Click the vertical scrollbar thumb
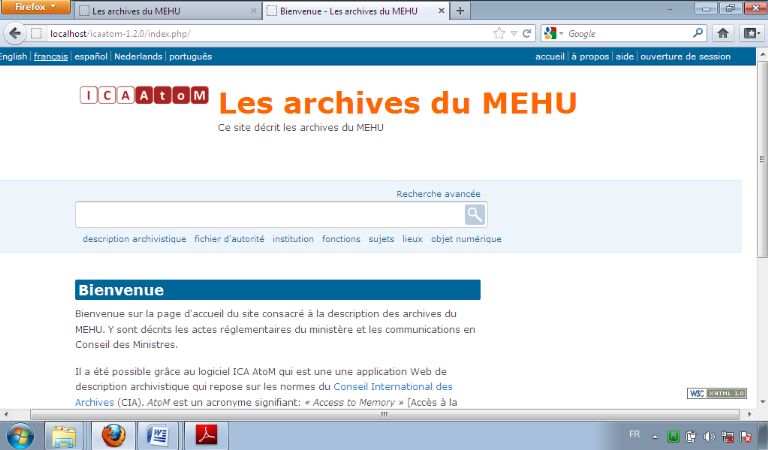 (762, 159)
